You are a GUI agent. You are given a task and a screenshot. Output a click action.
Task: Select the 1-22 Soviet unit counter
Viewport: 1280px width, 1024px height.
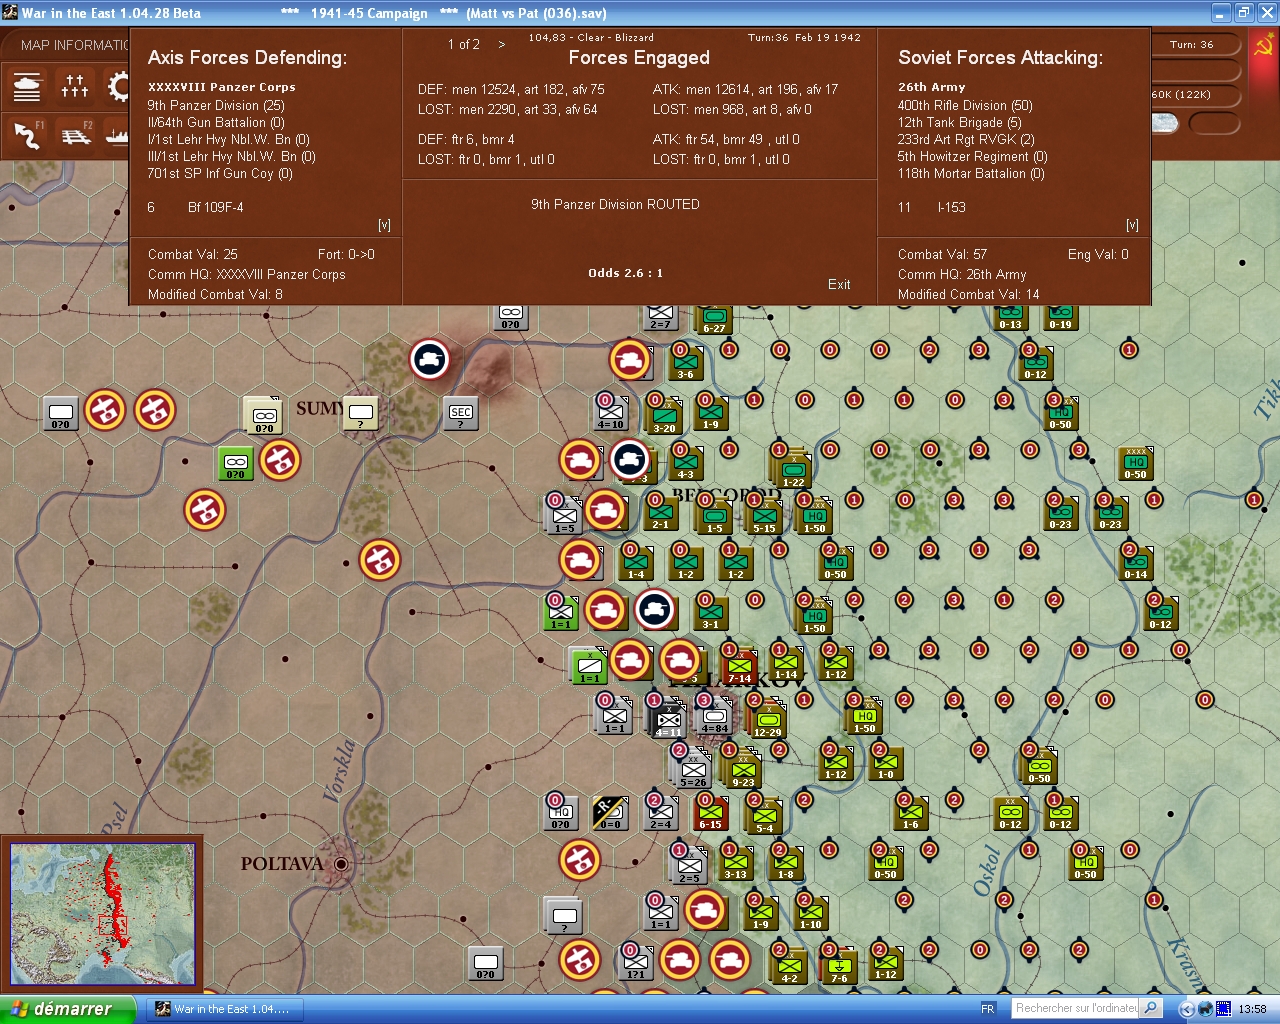coord(793,470)
